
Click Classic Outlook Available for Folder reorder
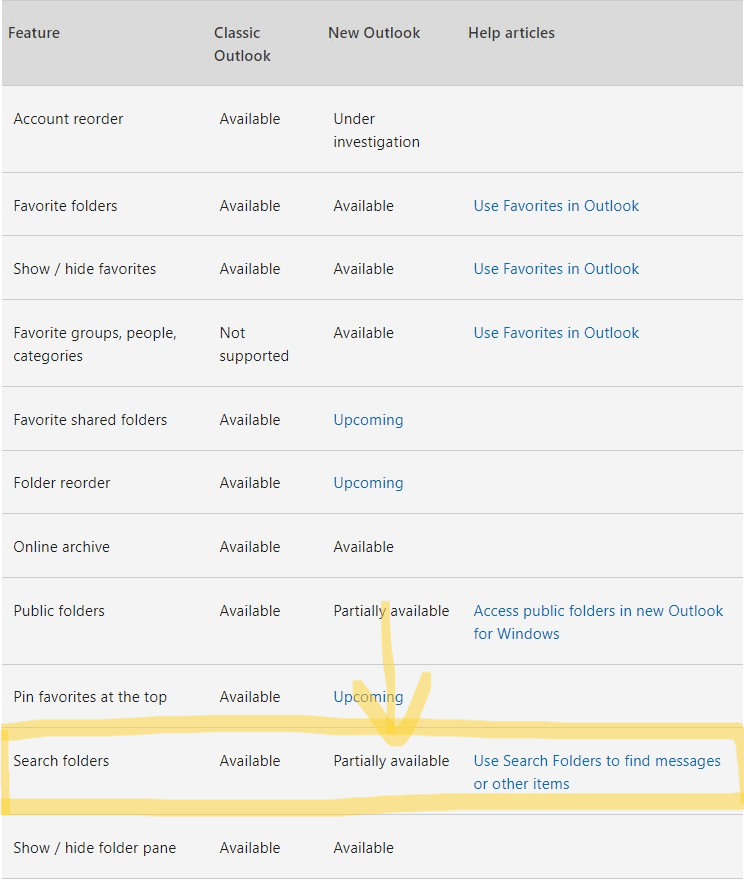click(250, 483)
